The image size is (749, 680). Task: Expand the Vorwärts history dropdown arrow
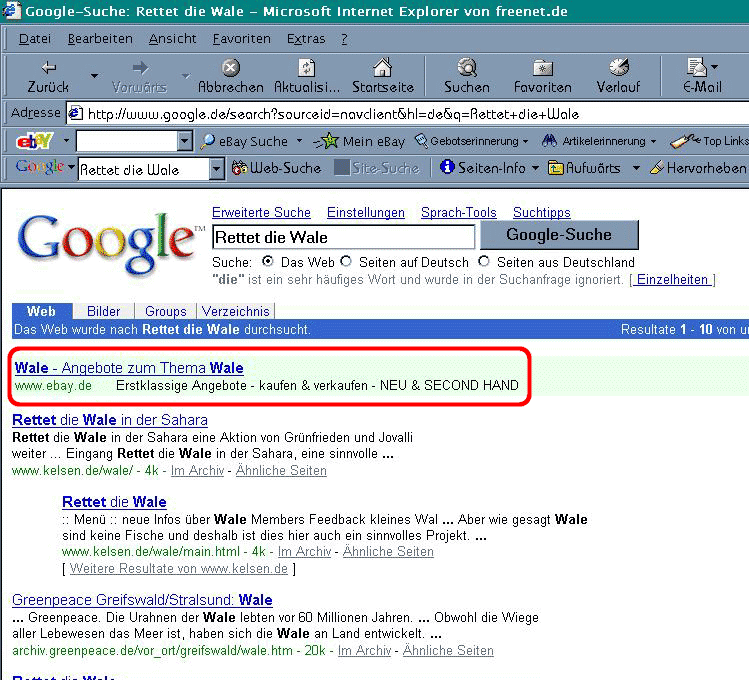tap(186, 76)
